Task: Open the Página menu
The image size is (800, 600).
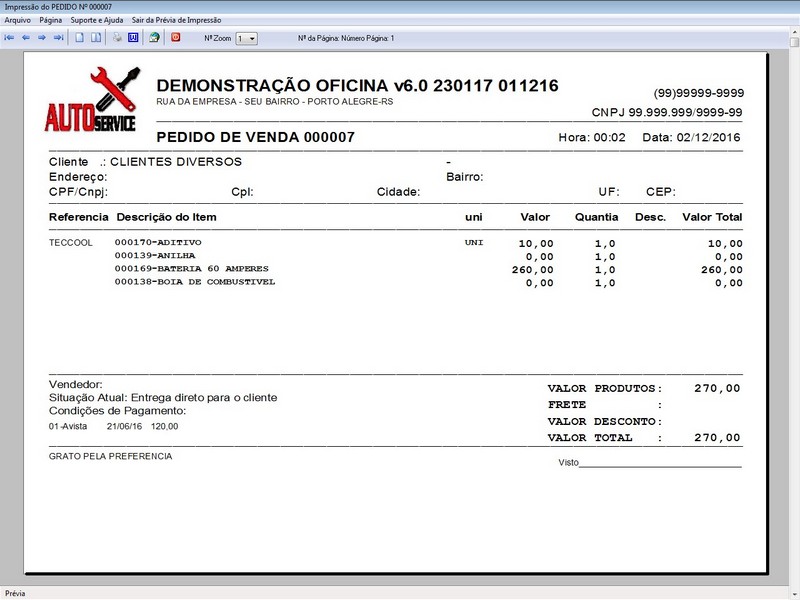Action: coord(51,20)
